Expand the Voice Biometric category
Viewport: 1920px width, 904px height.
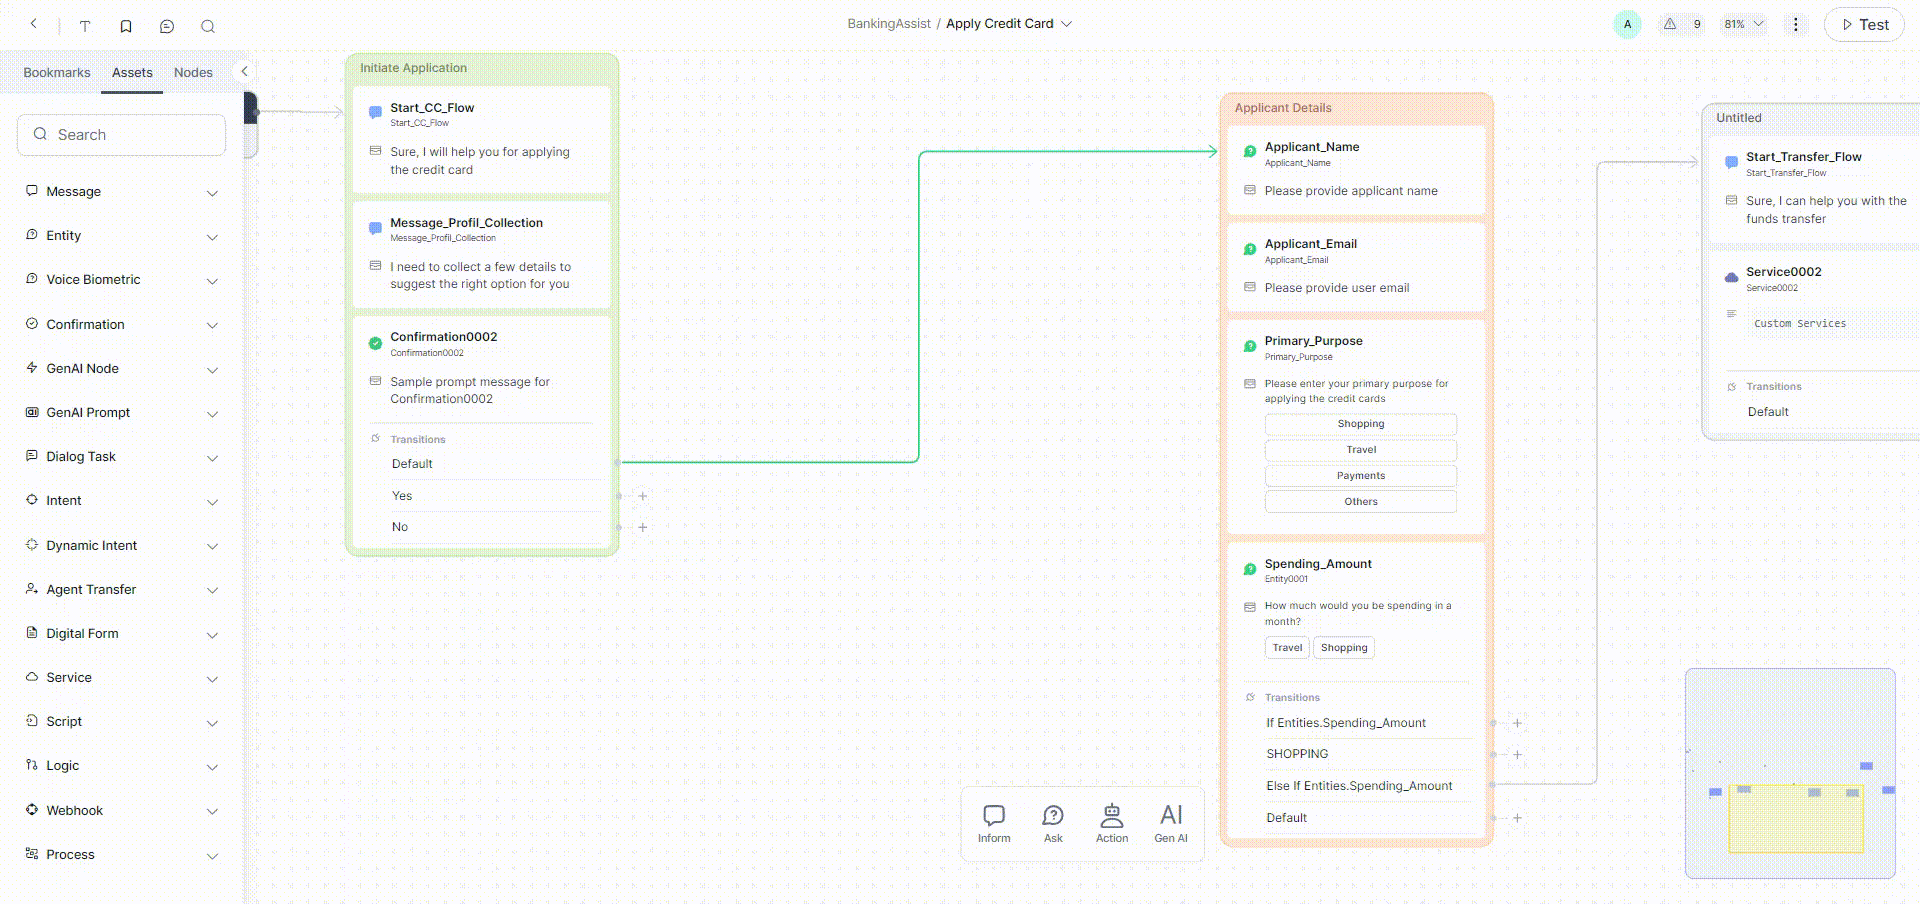click(212, 281)
